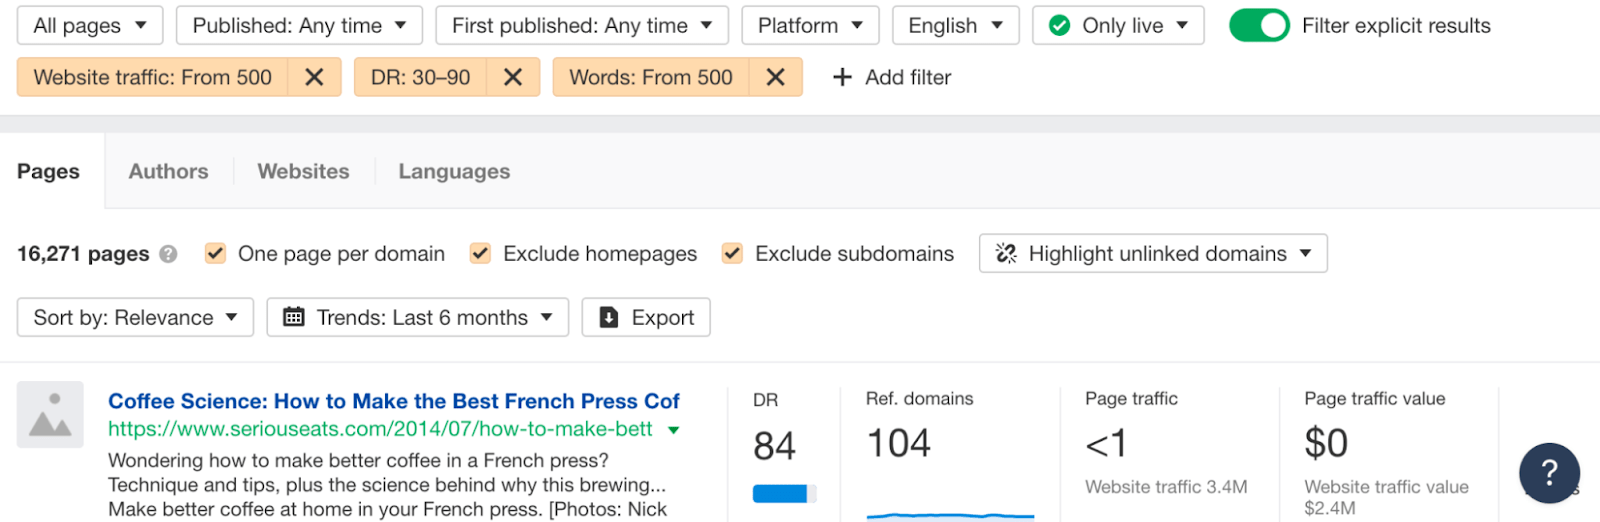Click the calendar icon in Trends

click(x=294, y=318)
